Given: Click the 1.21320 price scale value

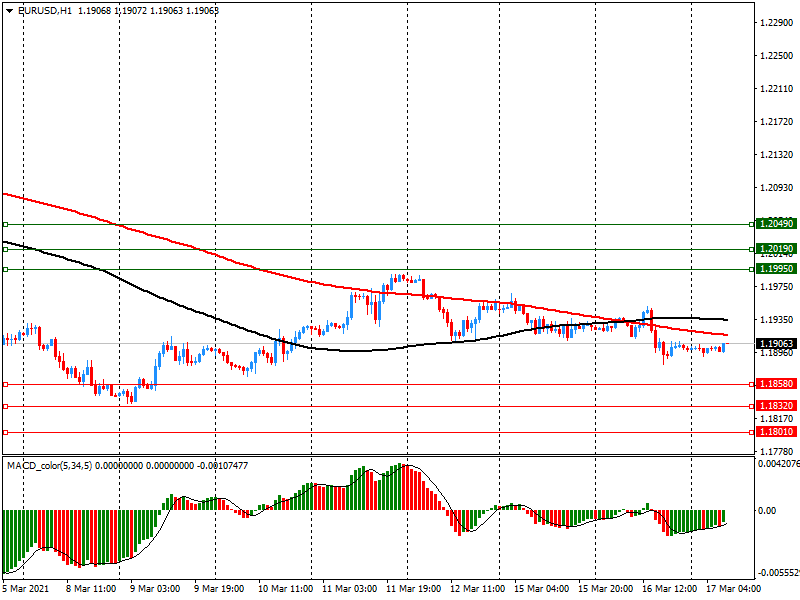Looking at the screenshot, I should (x=777, y=155).
